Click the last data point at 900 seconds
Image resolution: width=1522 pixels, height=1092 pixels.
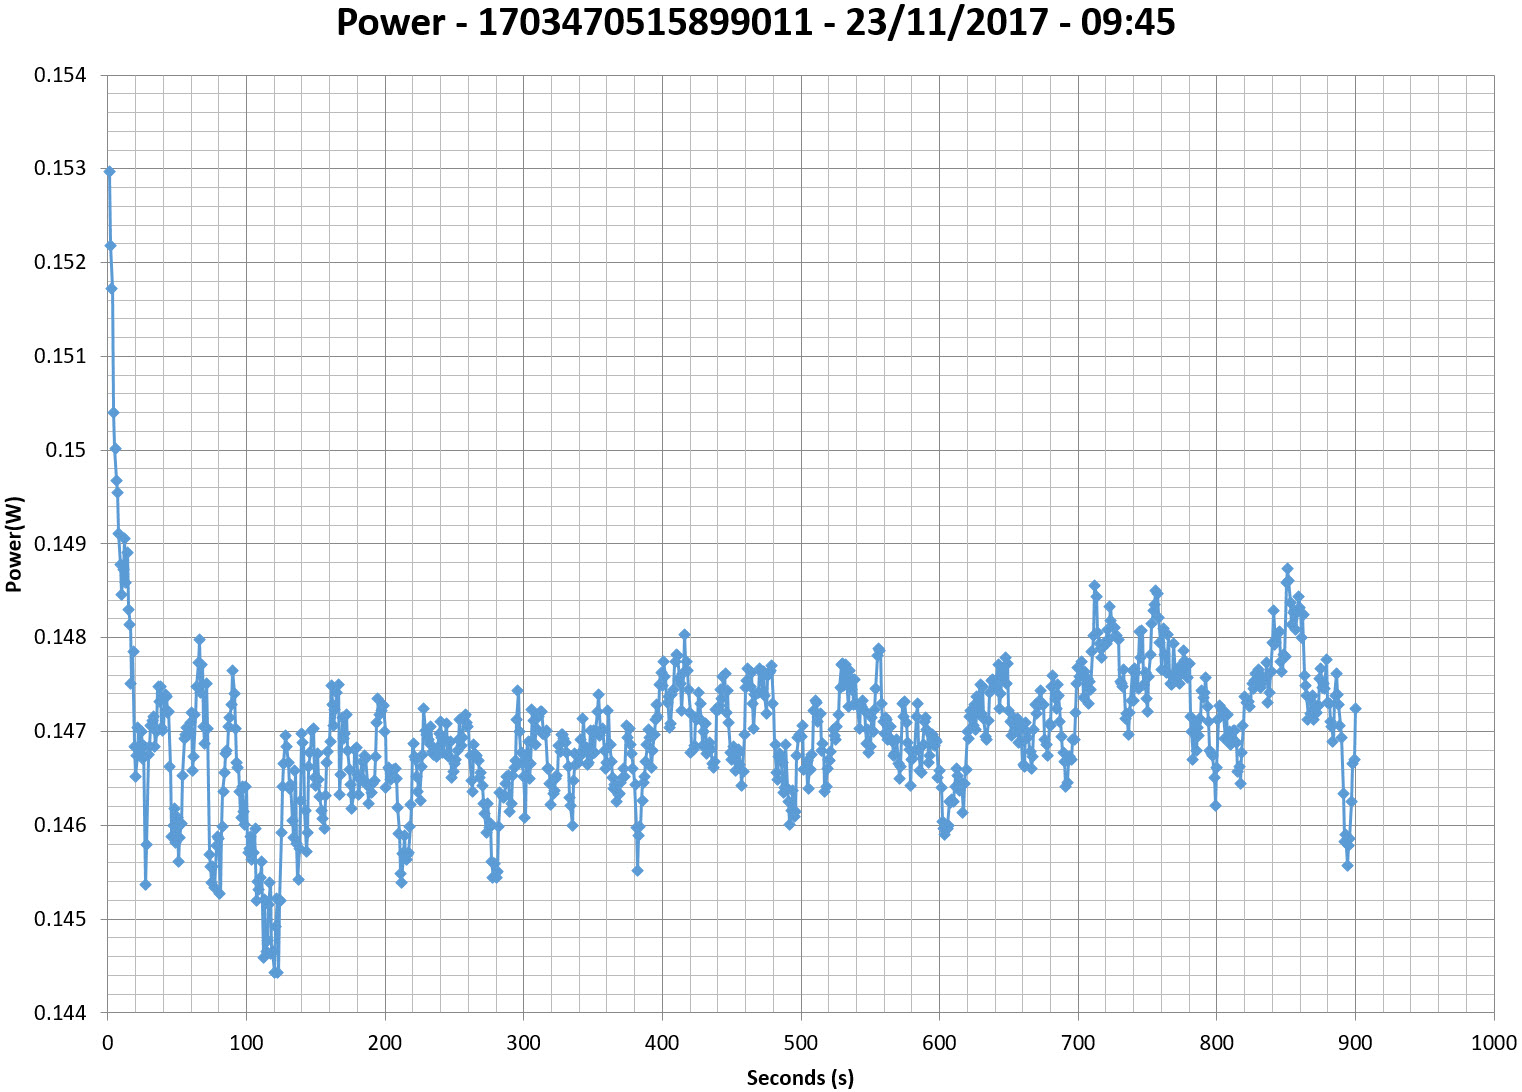click(1355, 708)
